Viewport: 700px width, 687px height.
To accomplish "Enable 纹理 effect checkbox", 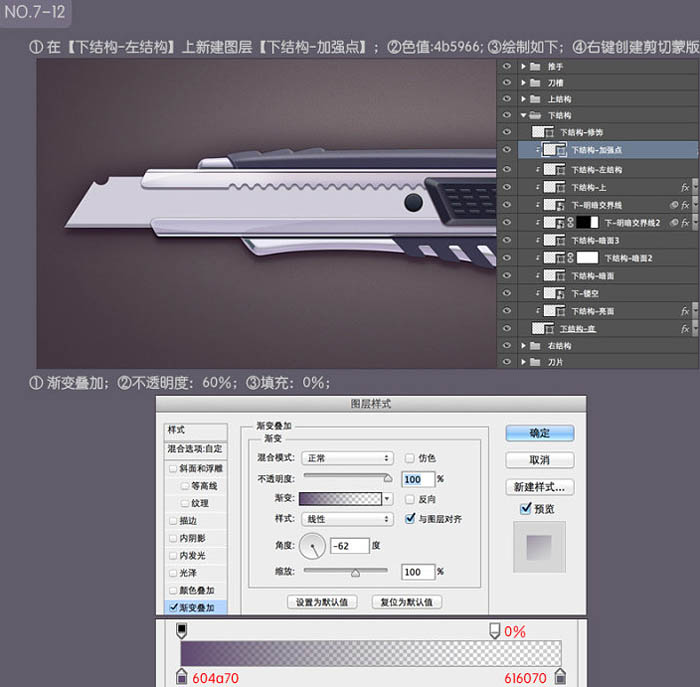I will tap(184, 504).
